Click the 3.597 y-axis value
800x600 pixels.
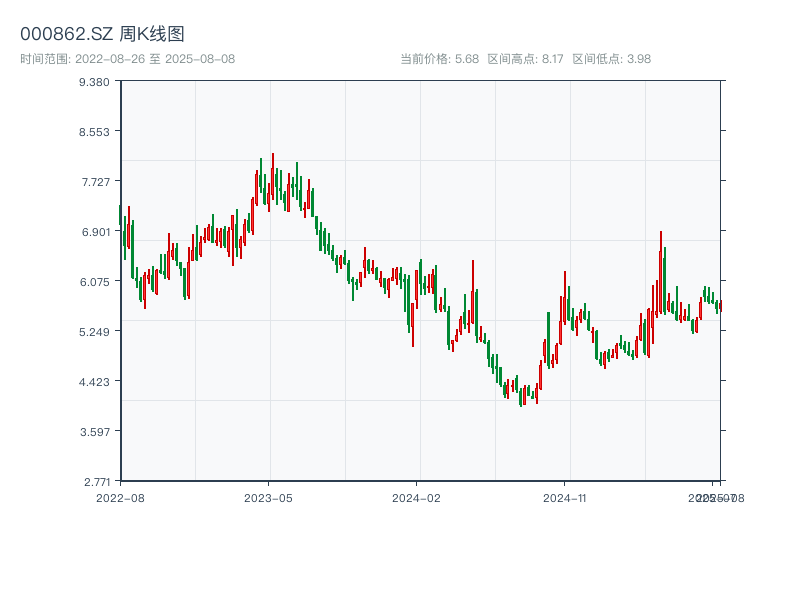[x=94, y=432]
